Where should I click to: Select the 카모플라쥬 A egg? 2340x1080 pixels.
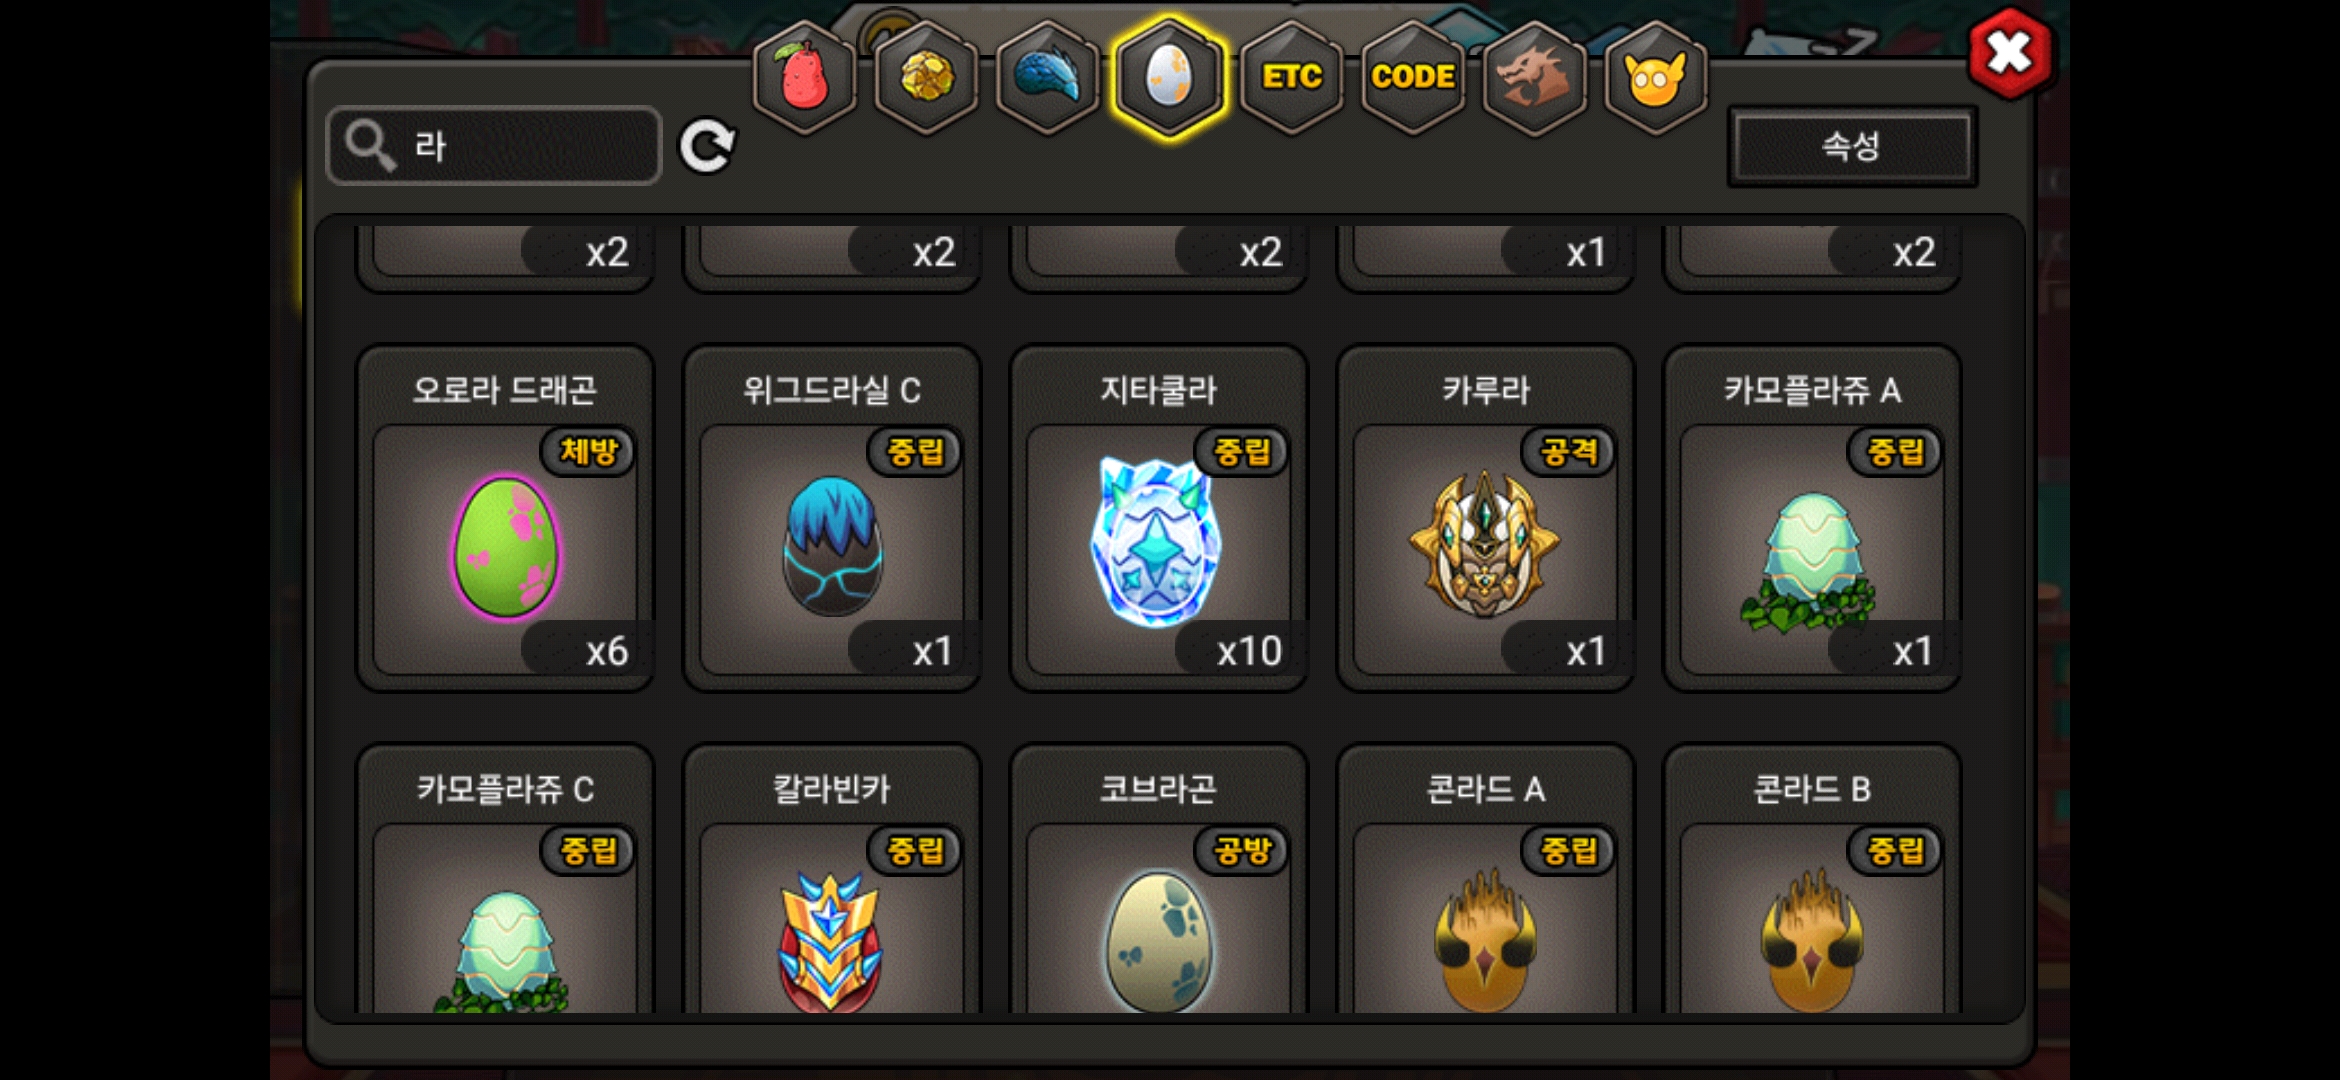pyautogui.click(x=1812, y=518)
